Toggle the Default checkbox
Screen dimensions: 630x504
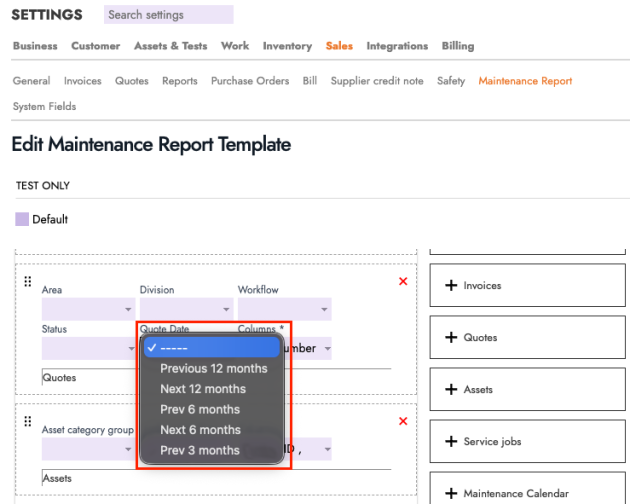[x=22, y=219]
